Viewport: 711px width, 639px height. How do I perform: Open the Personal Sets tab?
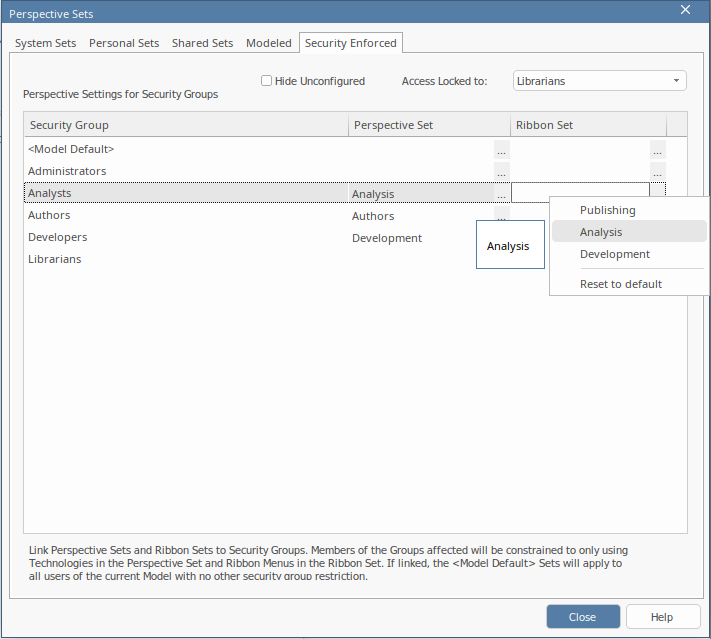pyautogui.click(x=124, y=43)
